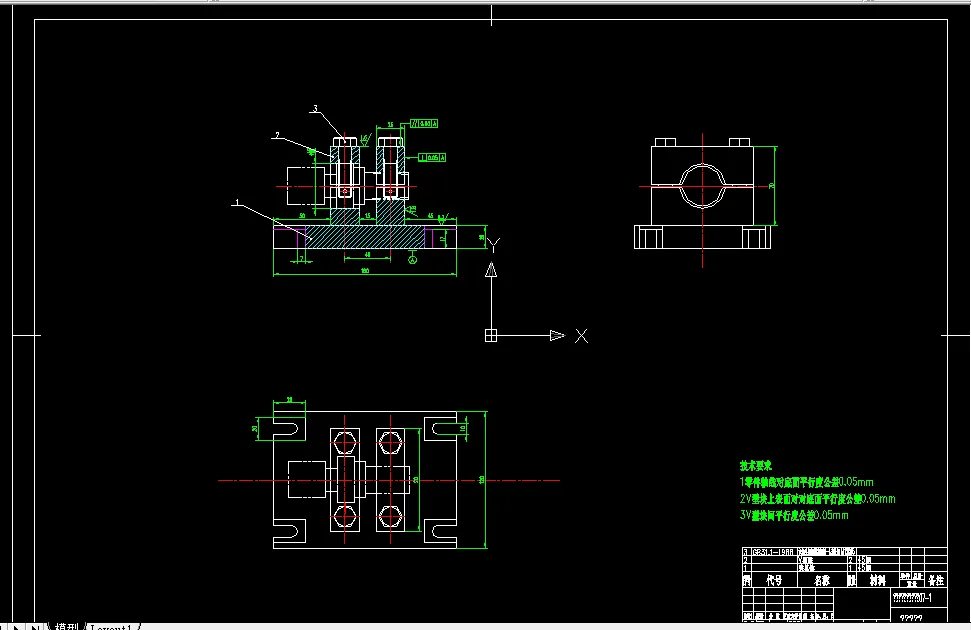
Task: Select the upper-left hex bolt in top view
Action: pyautogui.click(x=345, y=443)
